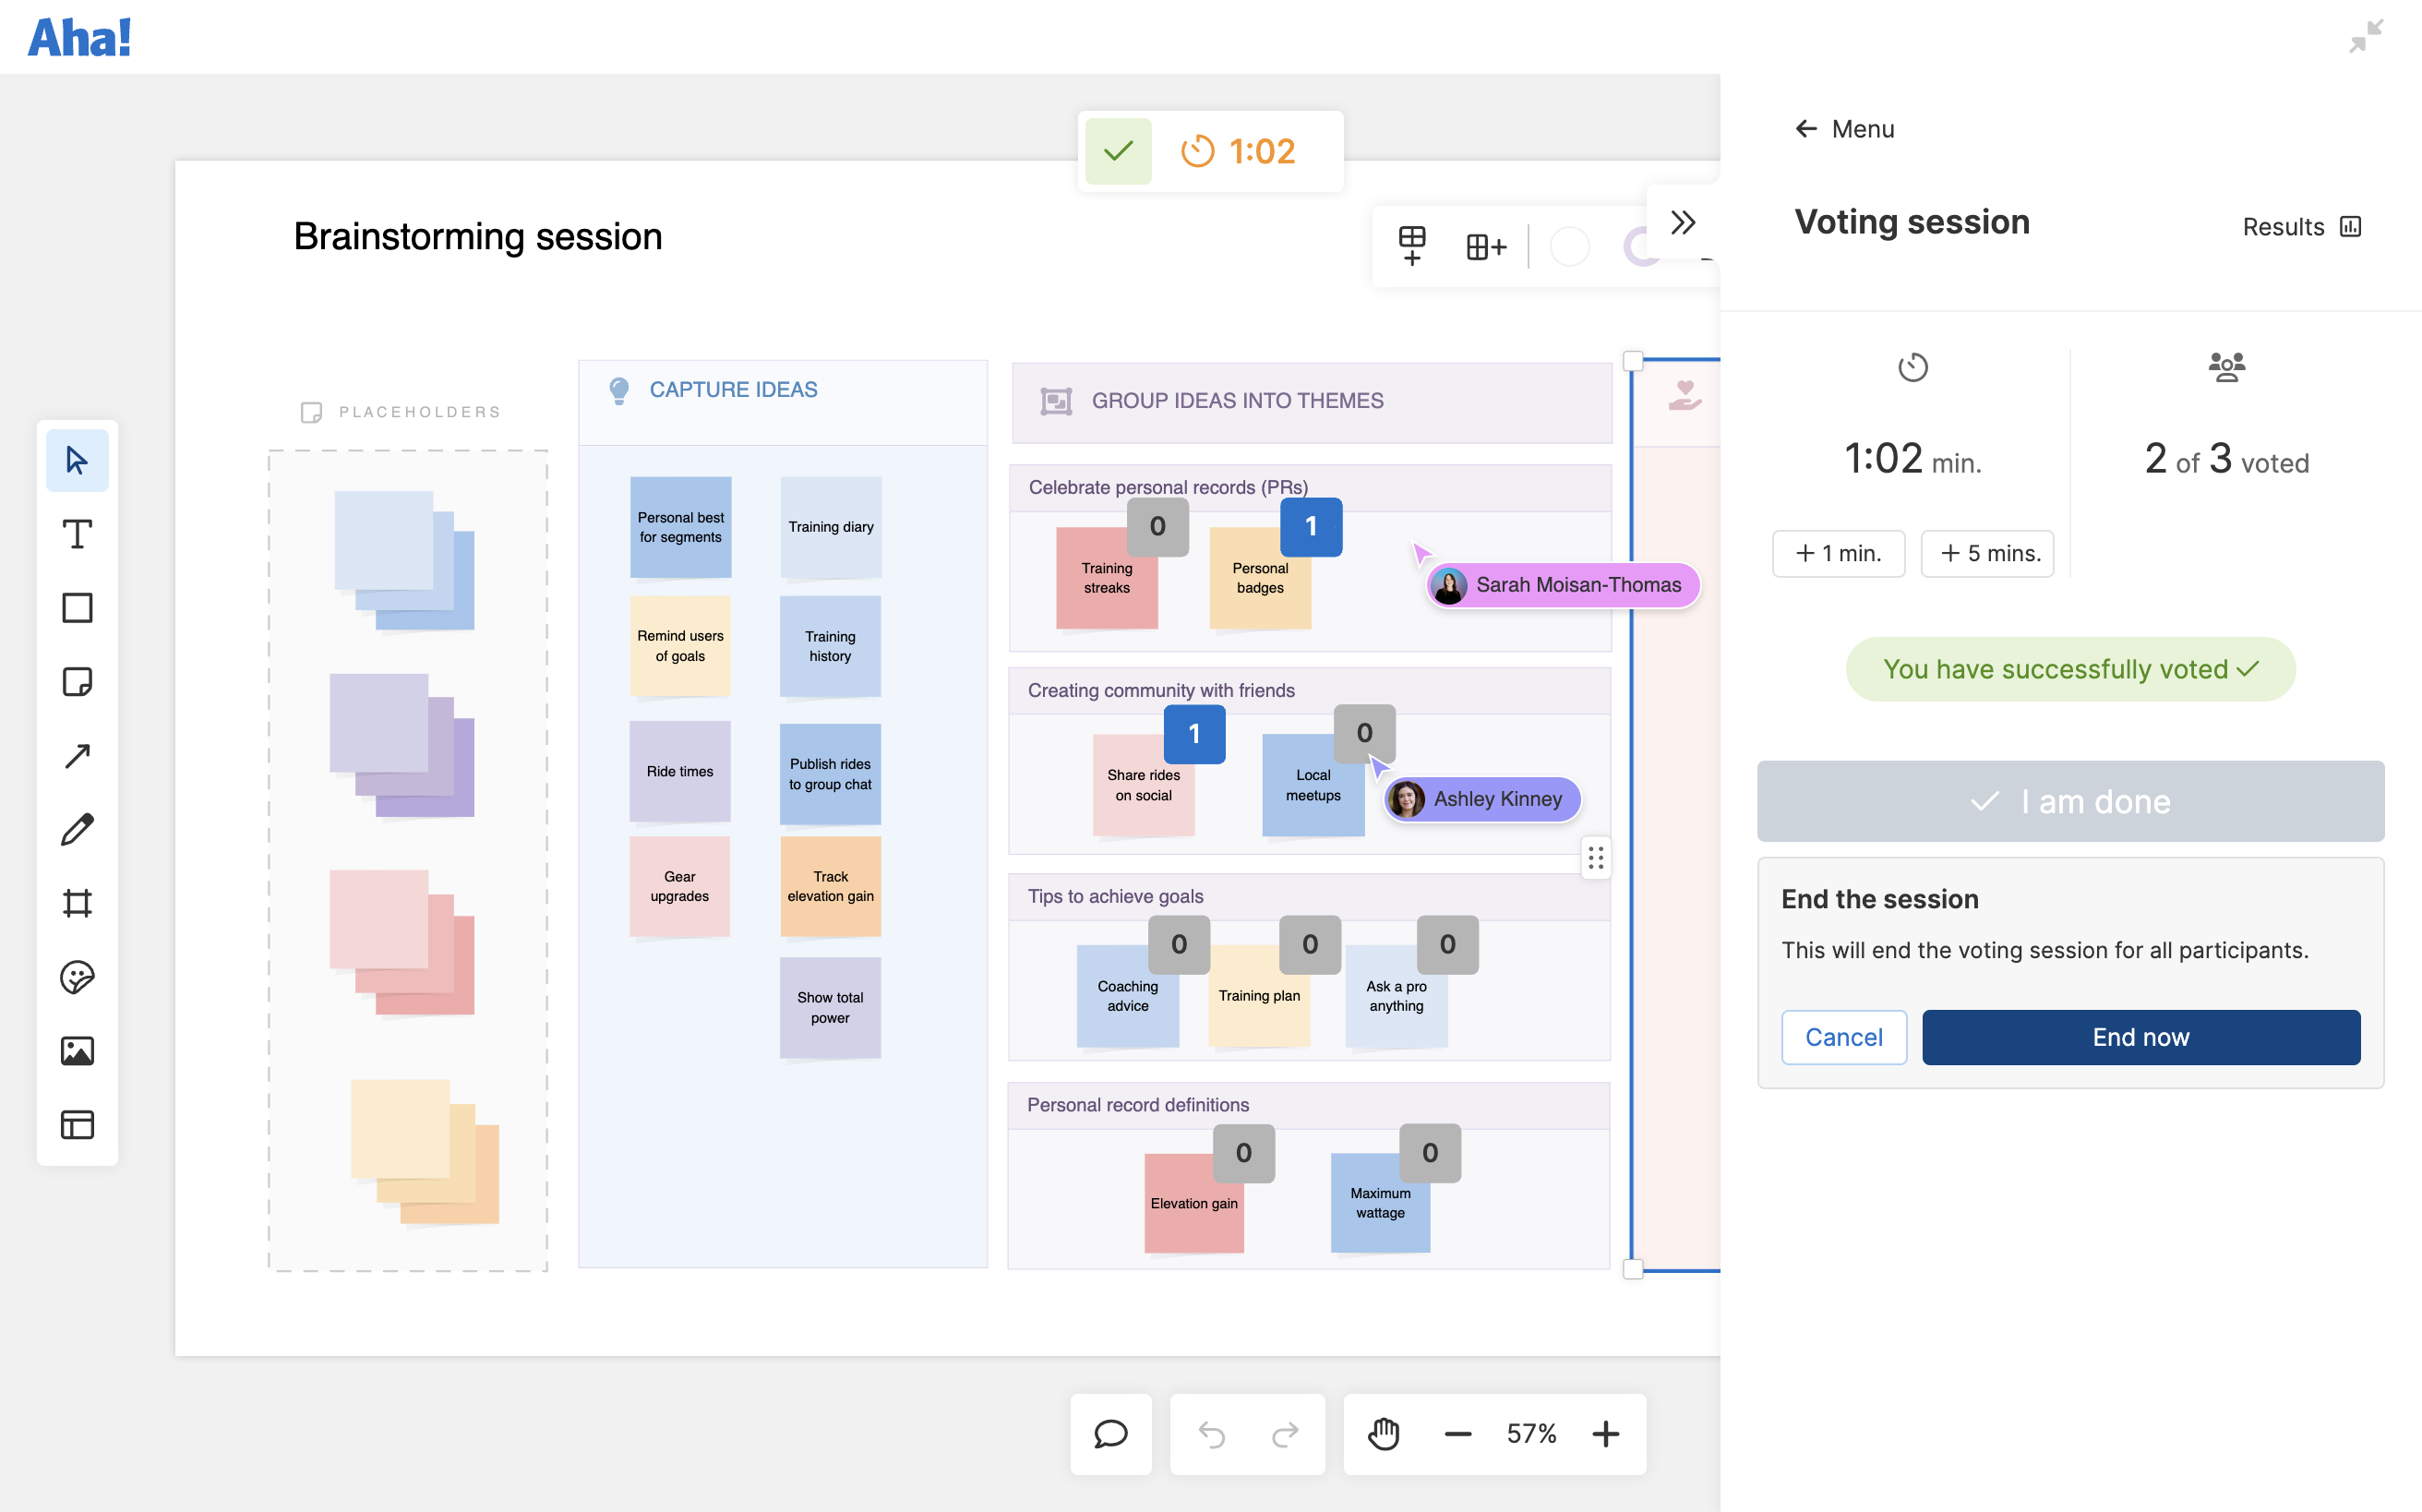Add 5 minutes to the voting timer
Viewport: 2422px width, 1512px height.
pyautogui.click(x=1987, y=553)
